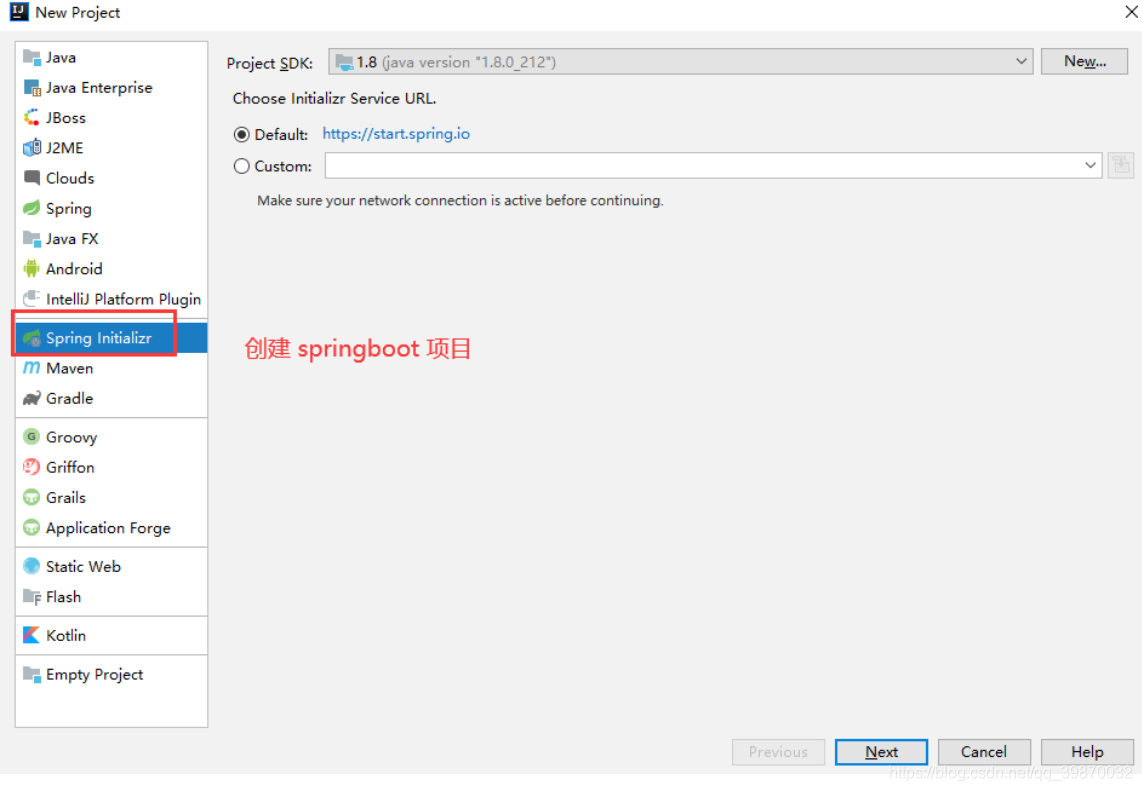Open https://start.spring.io link
Screen dimensions: 1142x791
point(396,134)
